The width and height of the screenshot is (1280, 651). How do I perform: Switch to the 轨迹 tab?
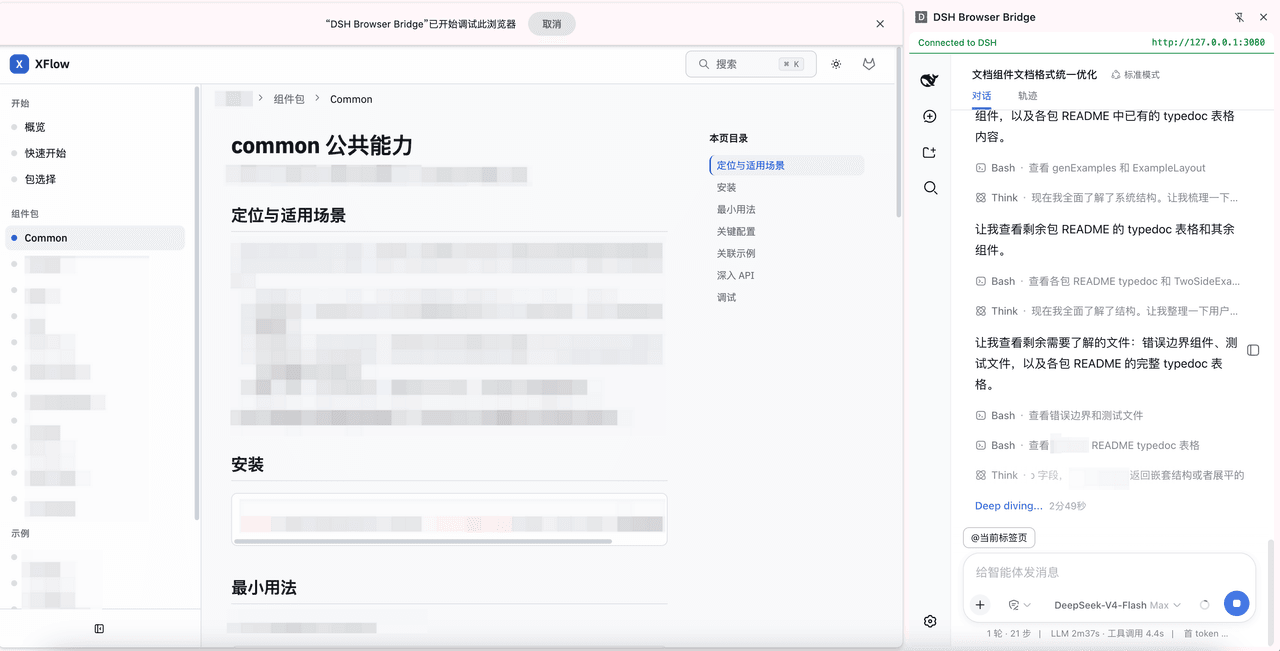1028,96
